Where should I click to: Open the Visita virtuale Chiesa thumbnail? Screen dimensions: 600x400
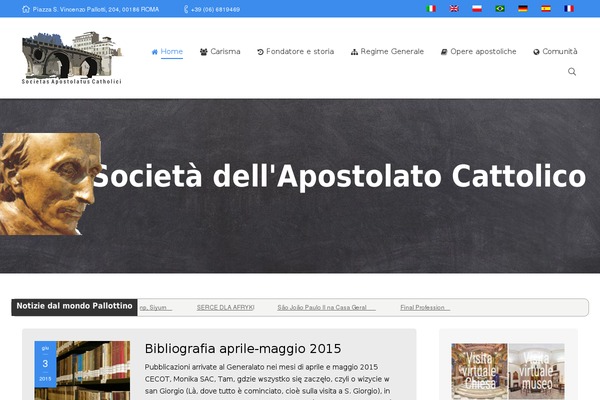pos(479,371)
